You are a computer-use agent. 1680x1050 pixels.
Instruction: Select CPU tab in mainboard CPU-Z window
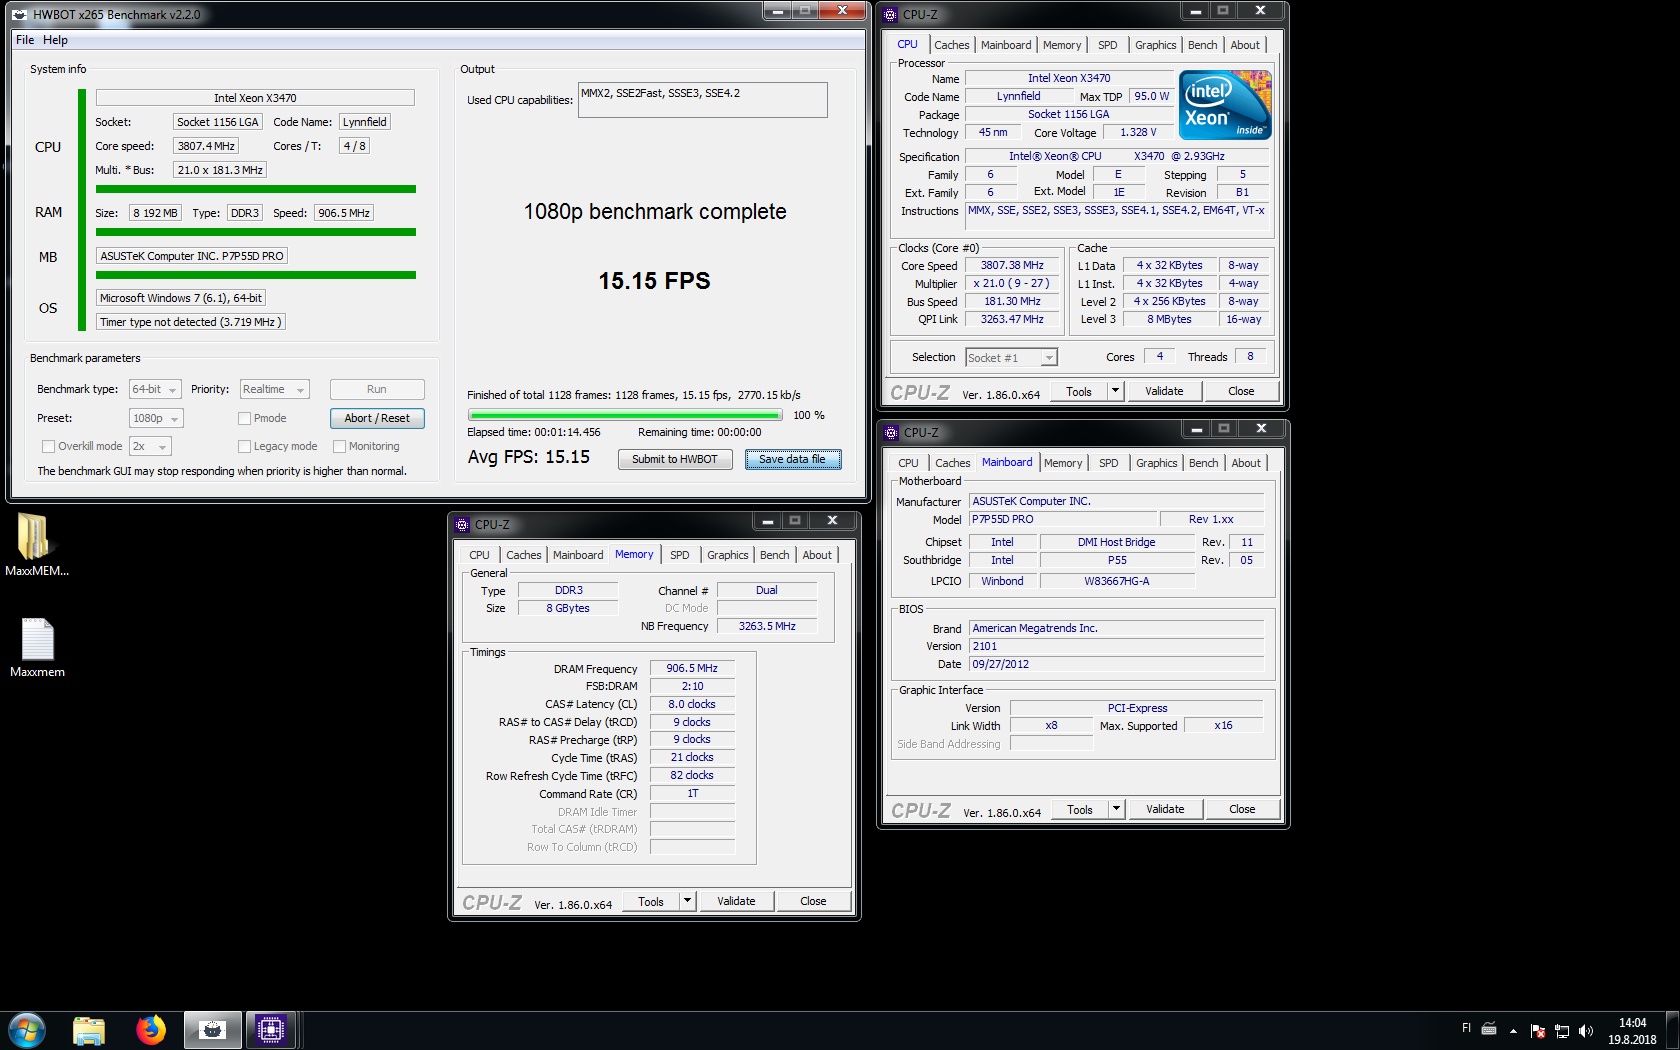(x=908, y=463)
